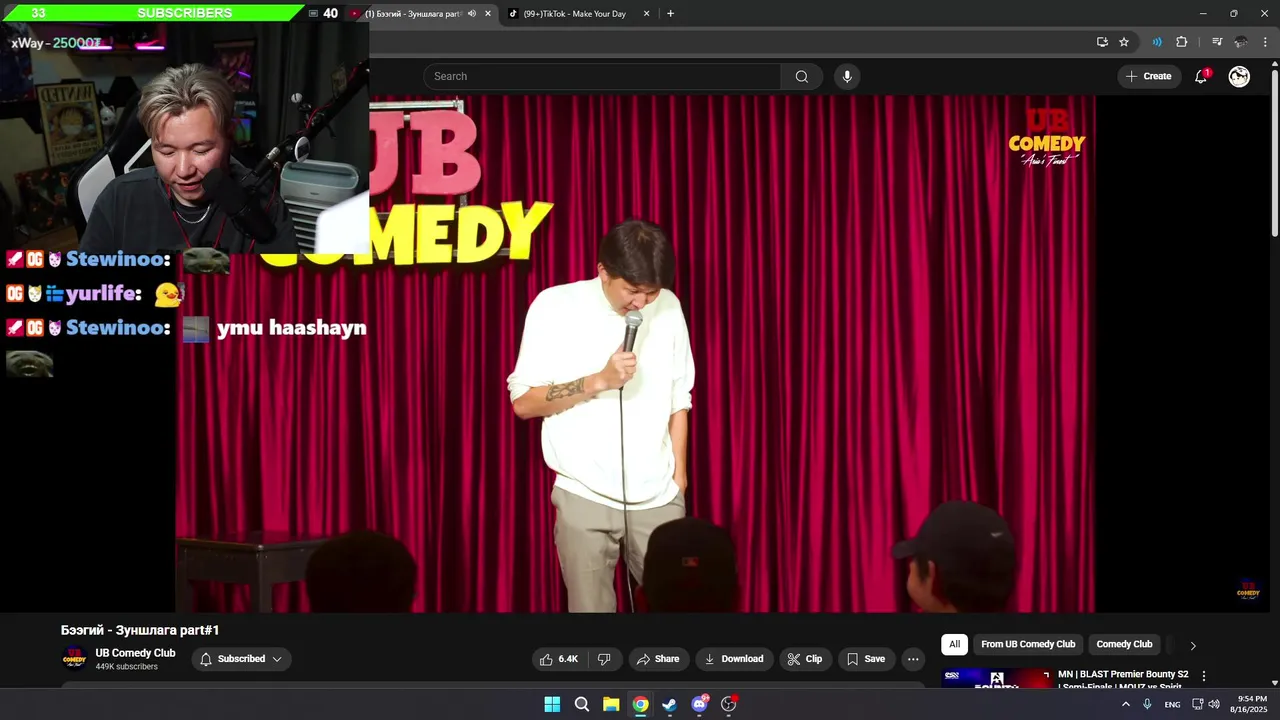Click the taskbar microphone tray icon
The width and height of the screenshot is (1280, 720).
pos(1148,704)
